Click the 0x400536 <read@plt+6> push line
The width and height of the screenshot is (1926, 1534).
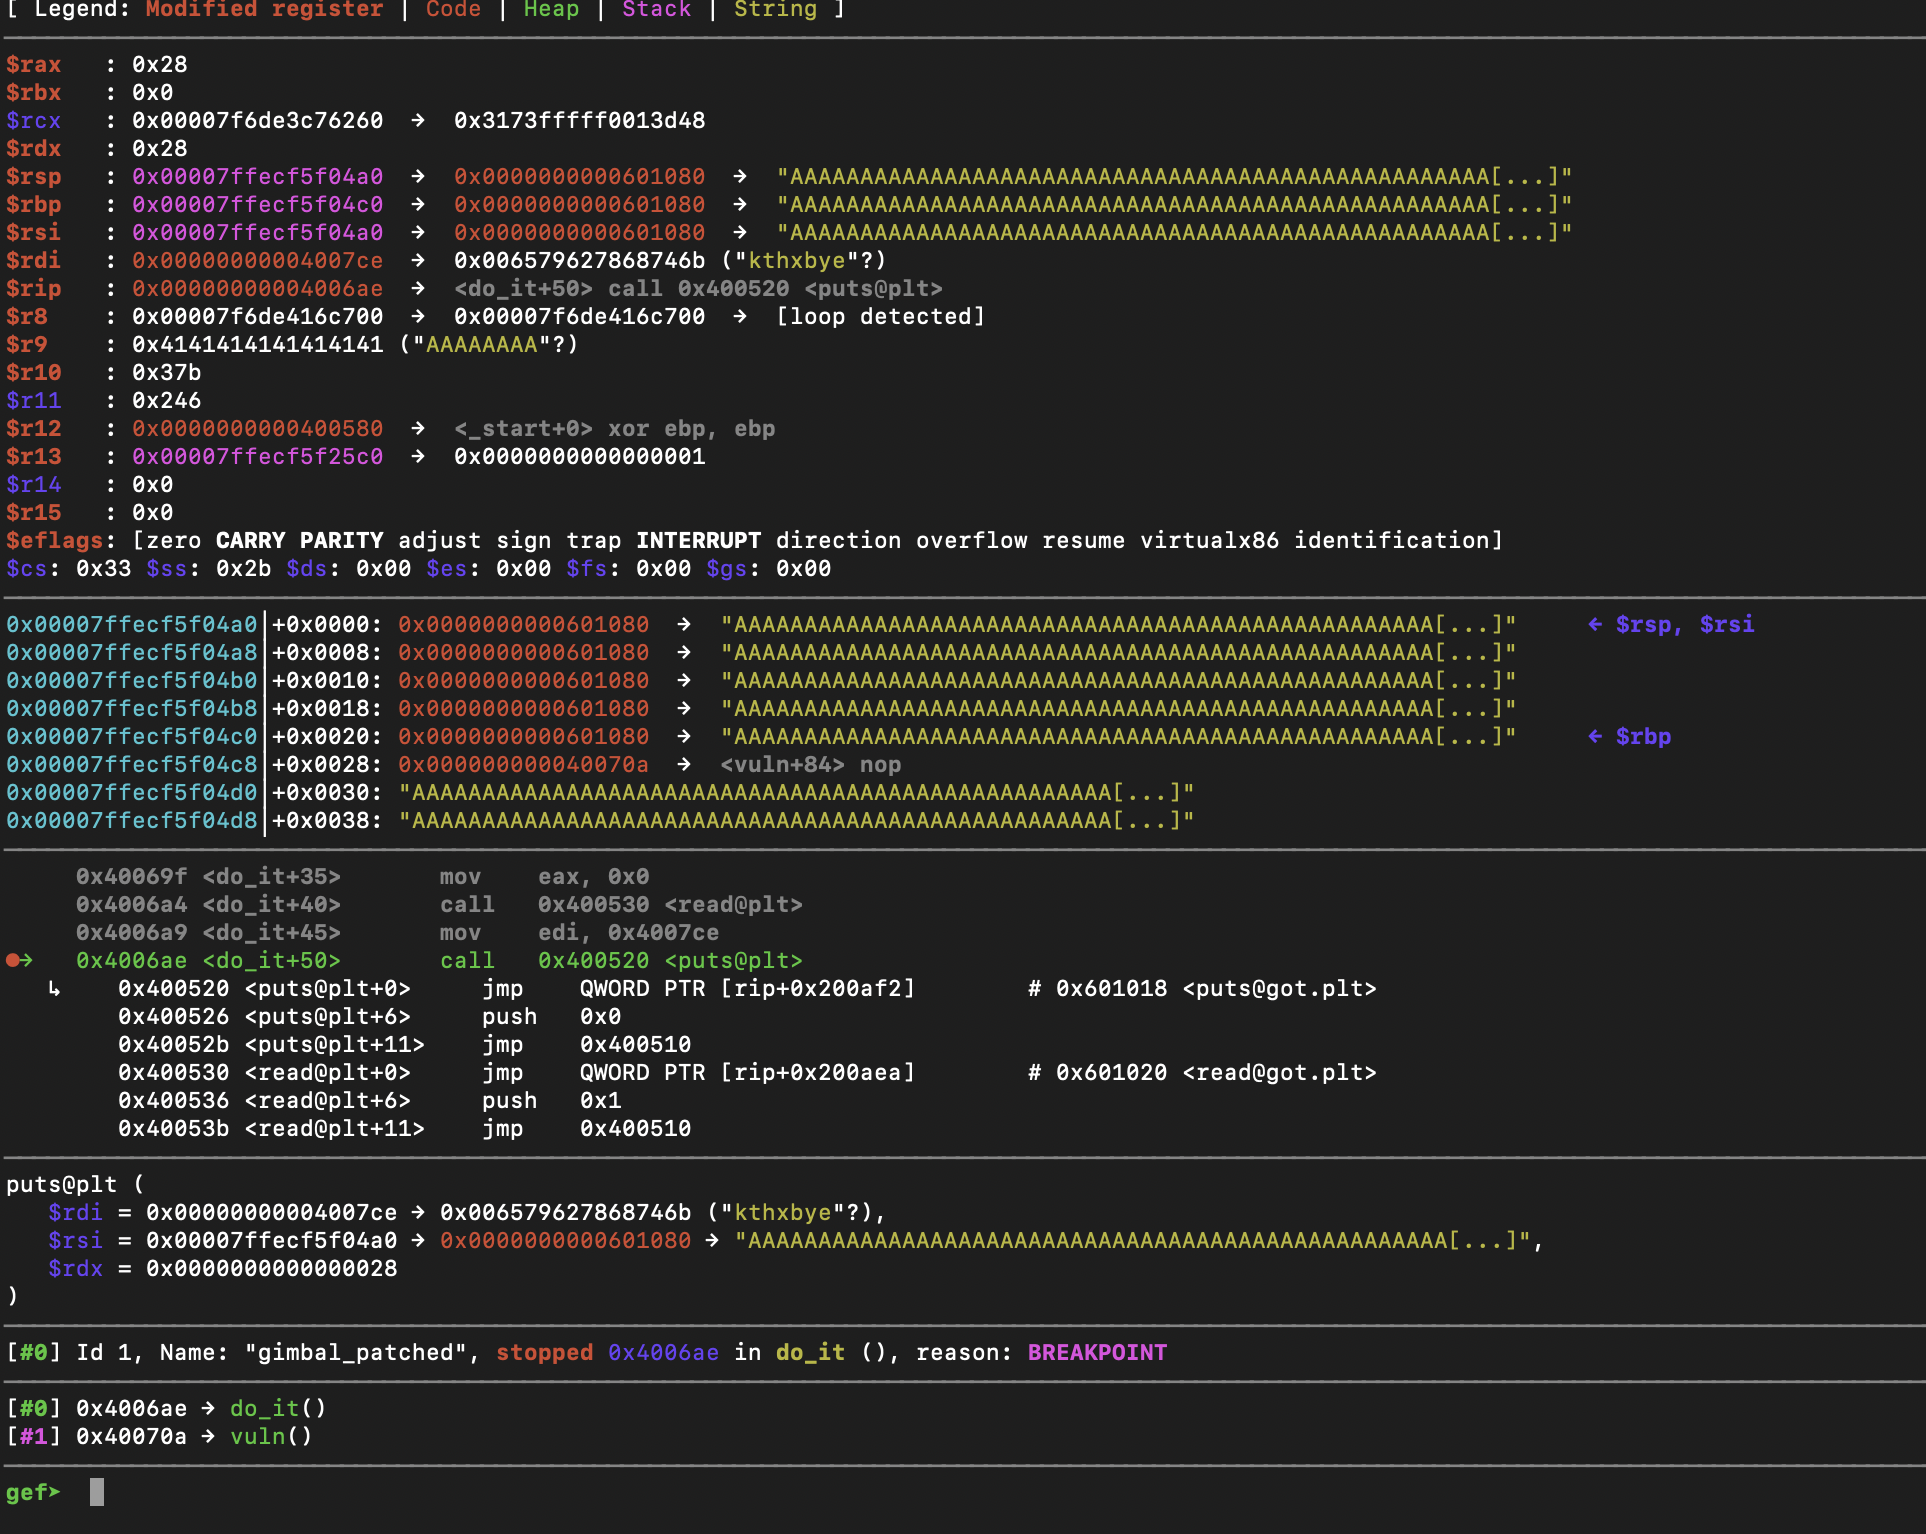tap(369, 1100)
